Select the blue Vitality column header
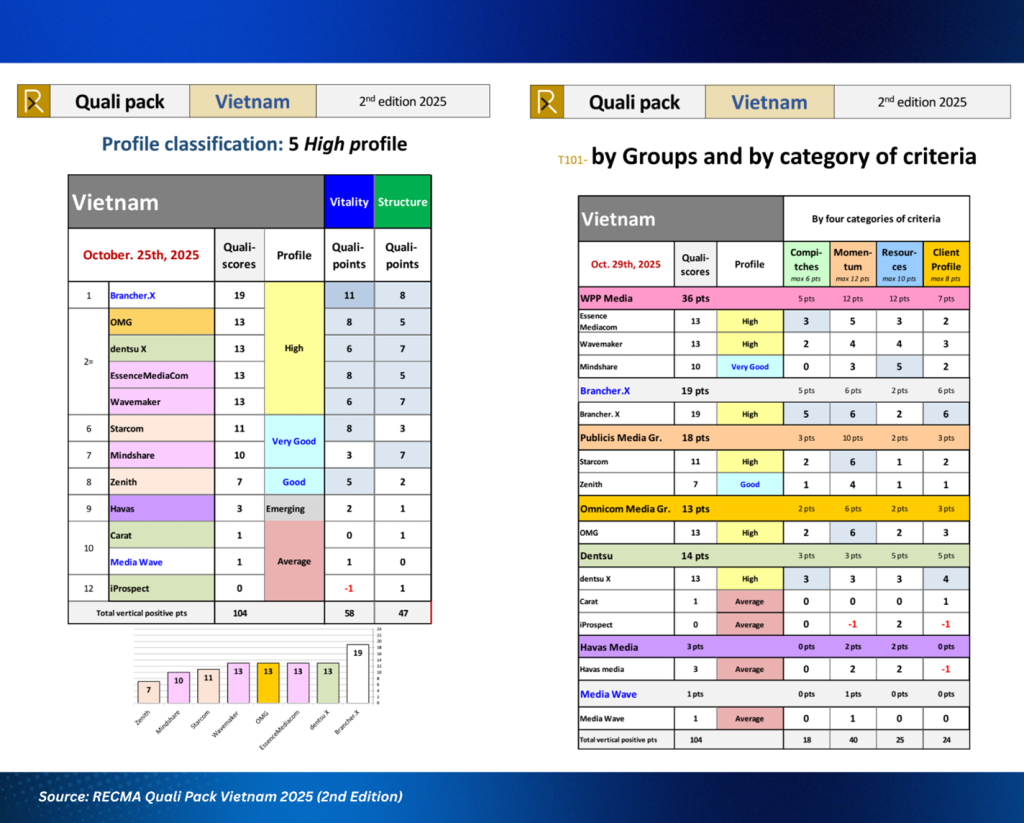Viewport: 1024px width, 823px height. click(349, 202)
